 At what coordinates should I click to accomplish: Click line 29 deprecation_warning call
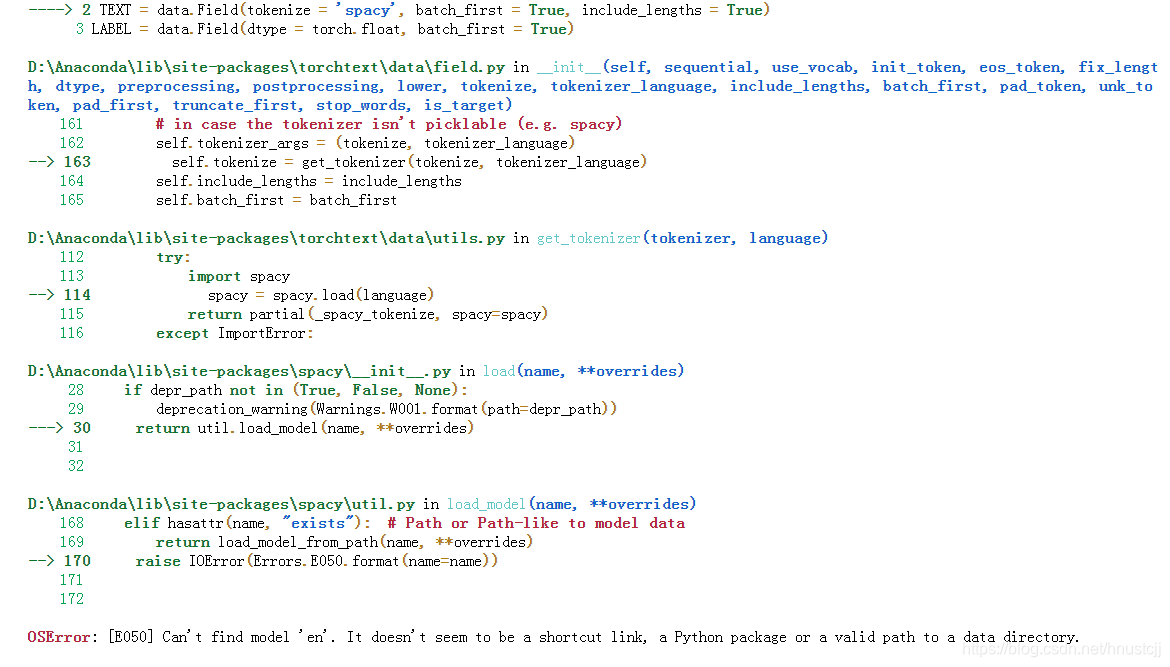387,409
